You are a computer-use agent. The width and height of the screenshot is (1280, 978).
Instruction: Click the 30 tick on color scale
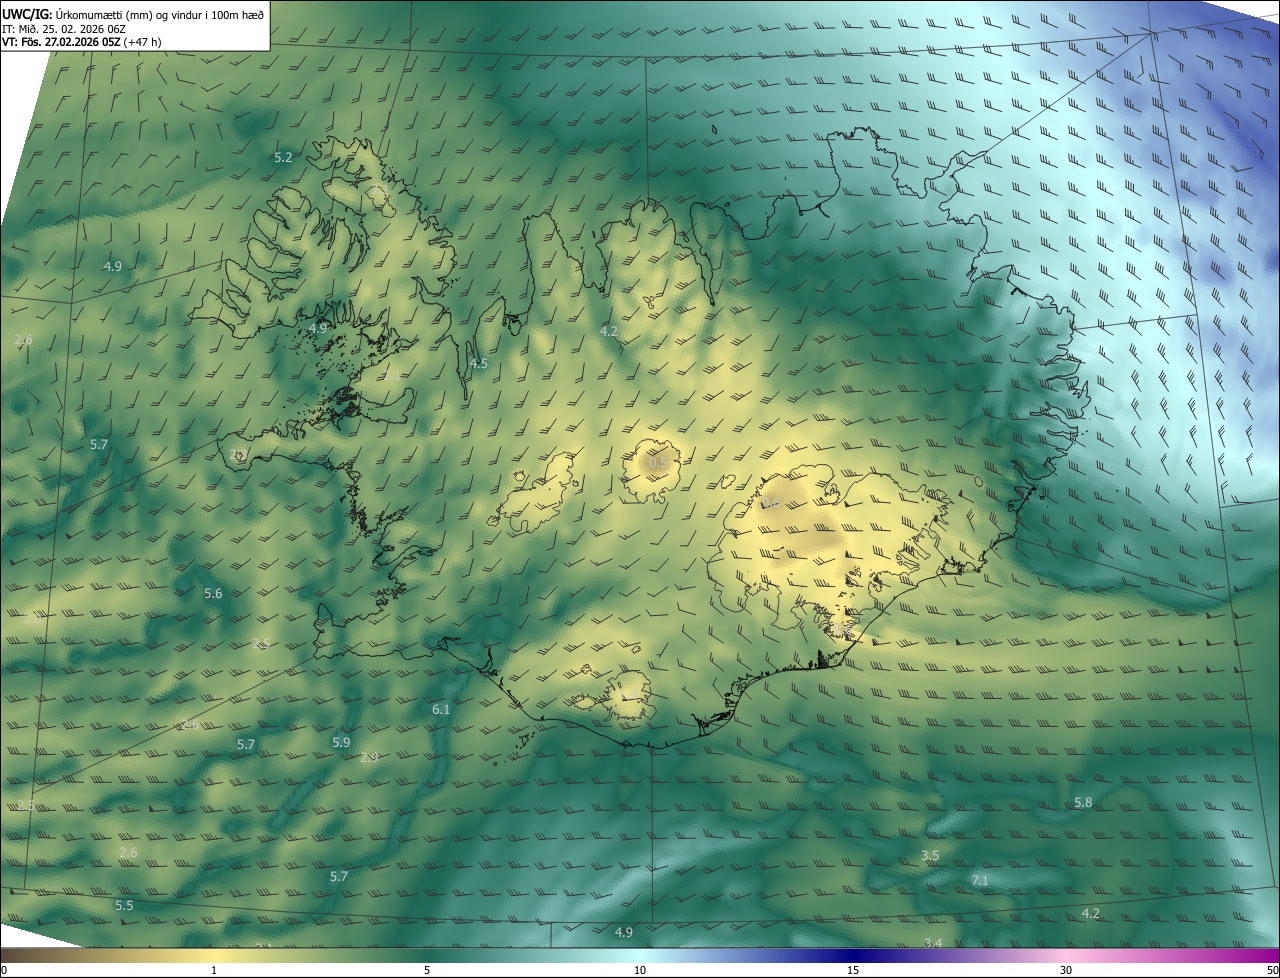click(x=1066, y=970)
